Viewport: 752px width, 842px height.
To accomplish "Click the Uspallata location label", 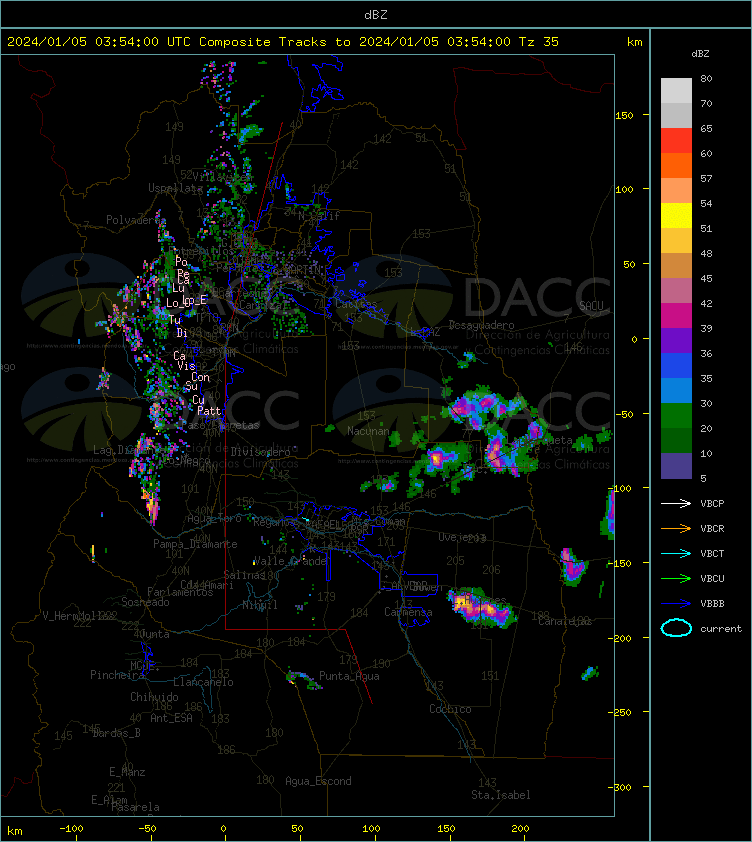I will (175, 188).
